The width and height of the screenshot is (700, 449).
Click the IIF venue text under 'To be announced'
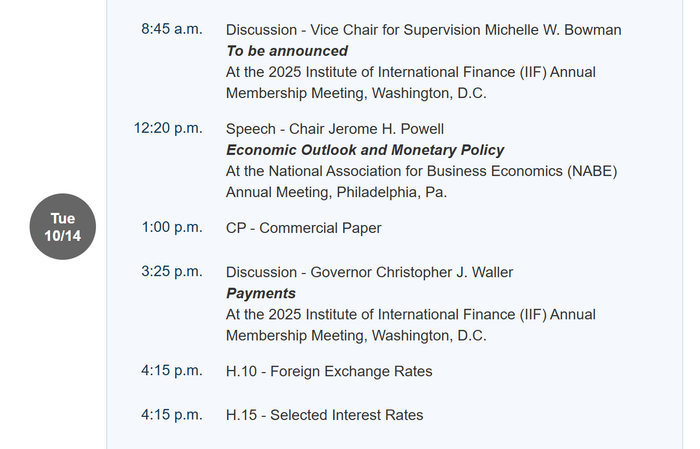click(x=410, y=72)
